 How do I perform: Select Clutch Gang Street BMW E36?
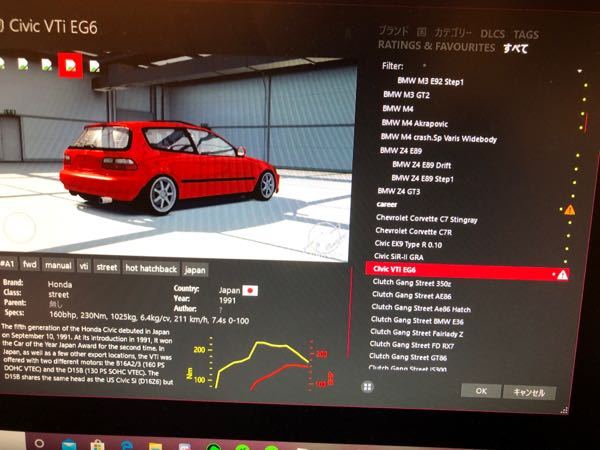point(417,320)
